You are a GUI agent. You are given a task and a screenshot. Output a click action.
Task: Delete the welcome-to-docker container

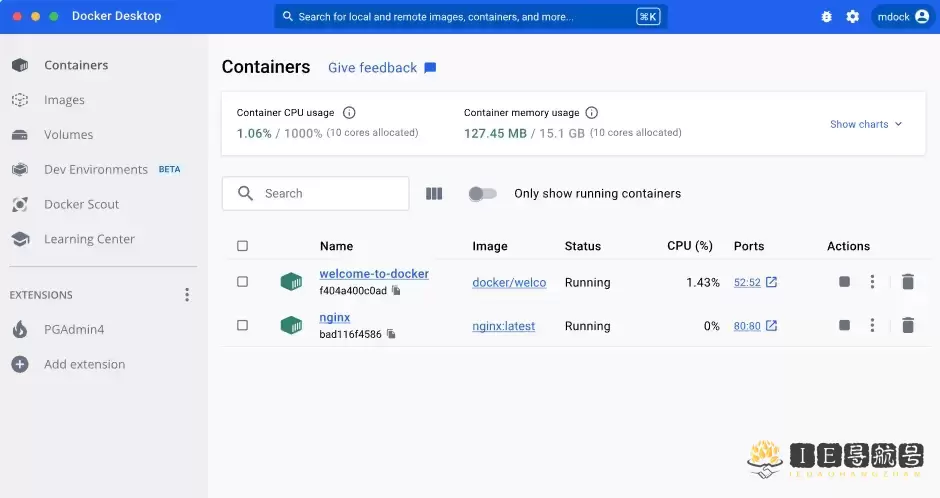pyautogui.click(x=908, y=282)
